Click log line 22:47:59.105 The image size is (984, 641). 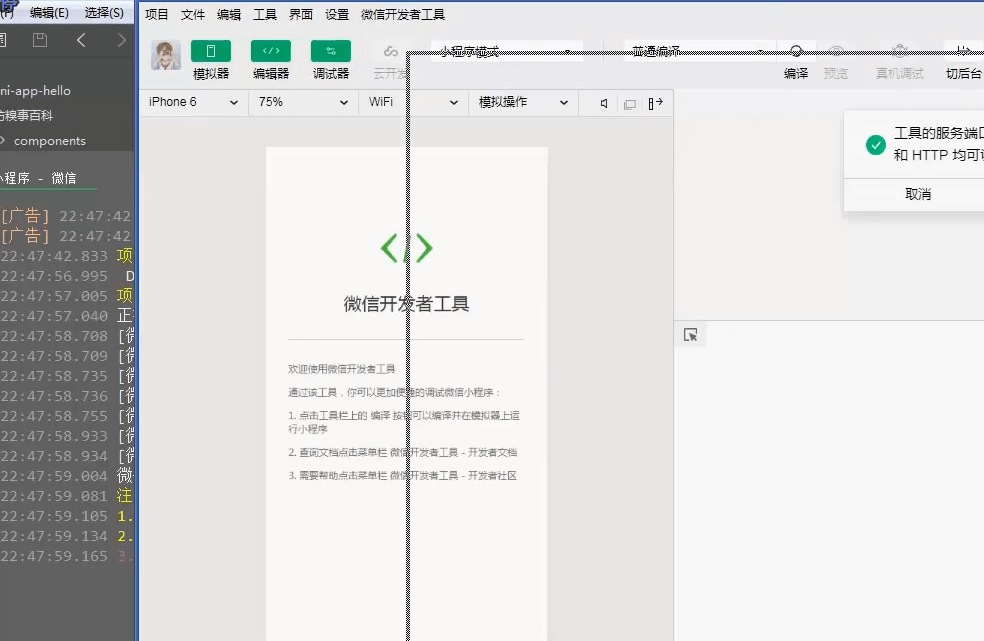click(x=67, y=516)
